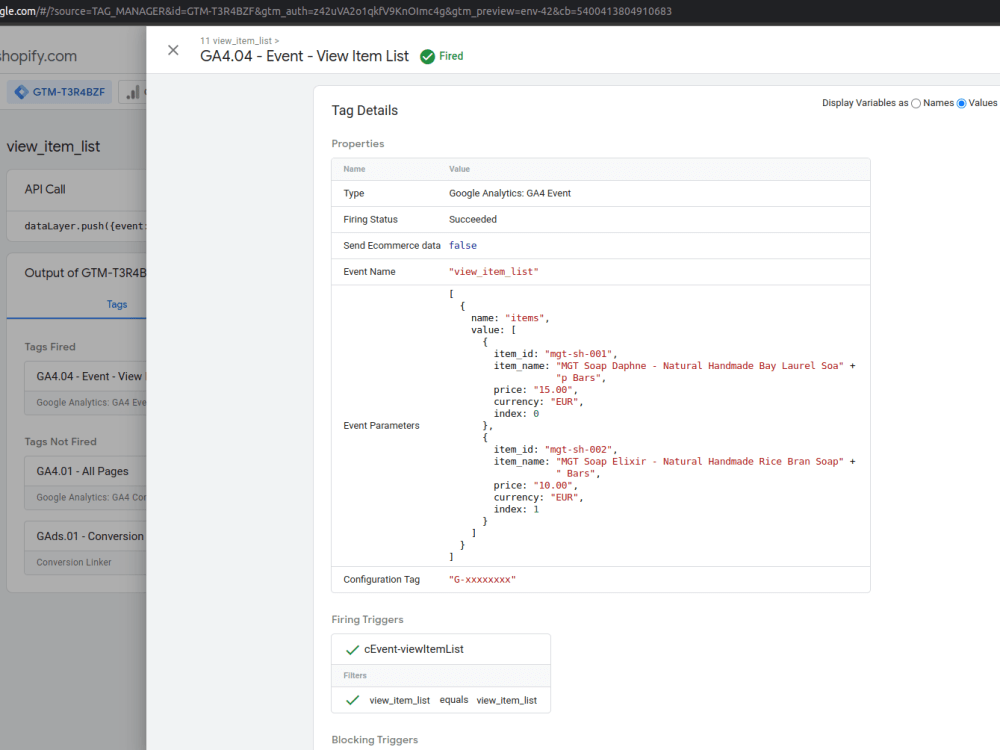Click the green Fired status checkmark icon
This screenshot has width=1000, height=750.
coord(427,57)
